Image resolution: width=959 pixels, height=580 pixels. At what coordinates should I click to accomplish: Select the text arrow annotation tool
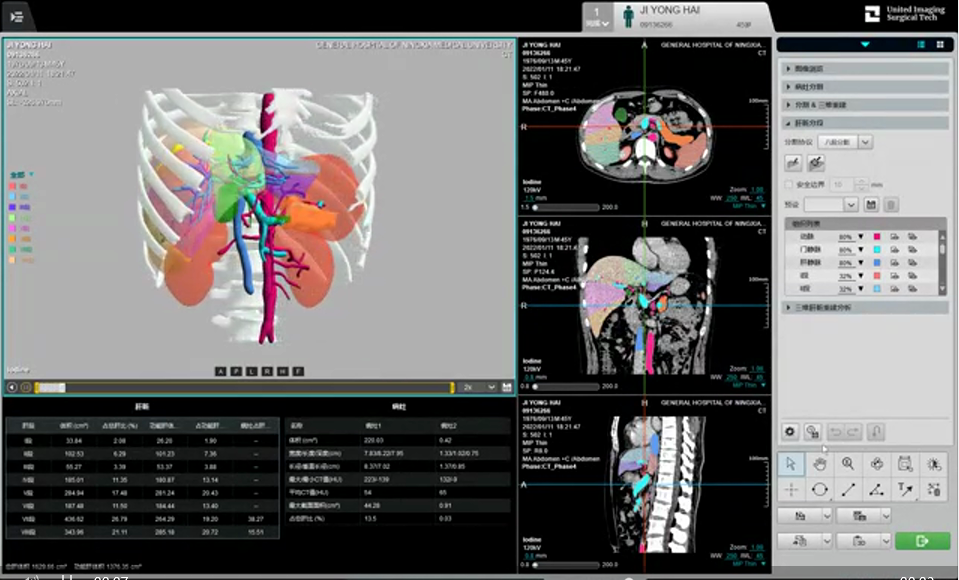click(905, 489)
